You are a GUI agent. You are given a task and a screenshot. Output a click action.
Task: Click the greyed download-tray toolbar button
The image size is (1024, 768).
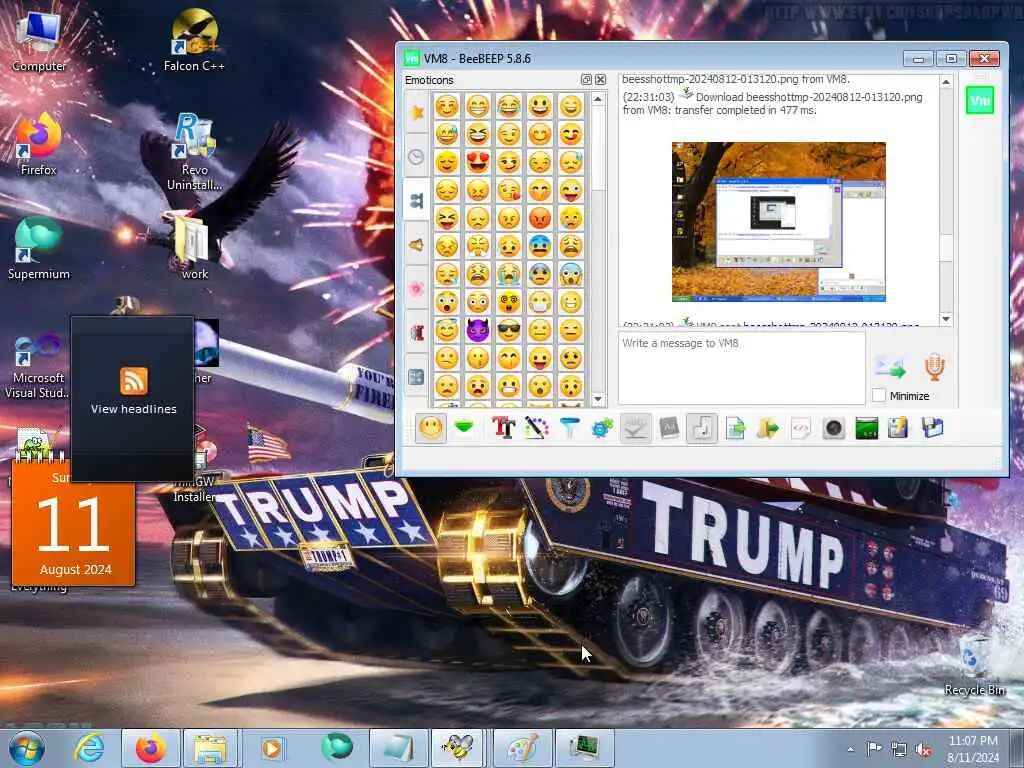coord(635,428)
